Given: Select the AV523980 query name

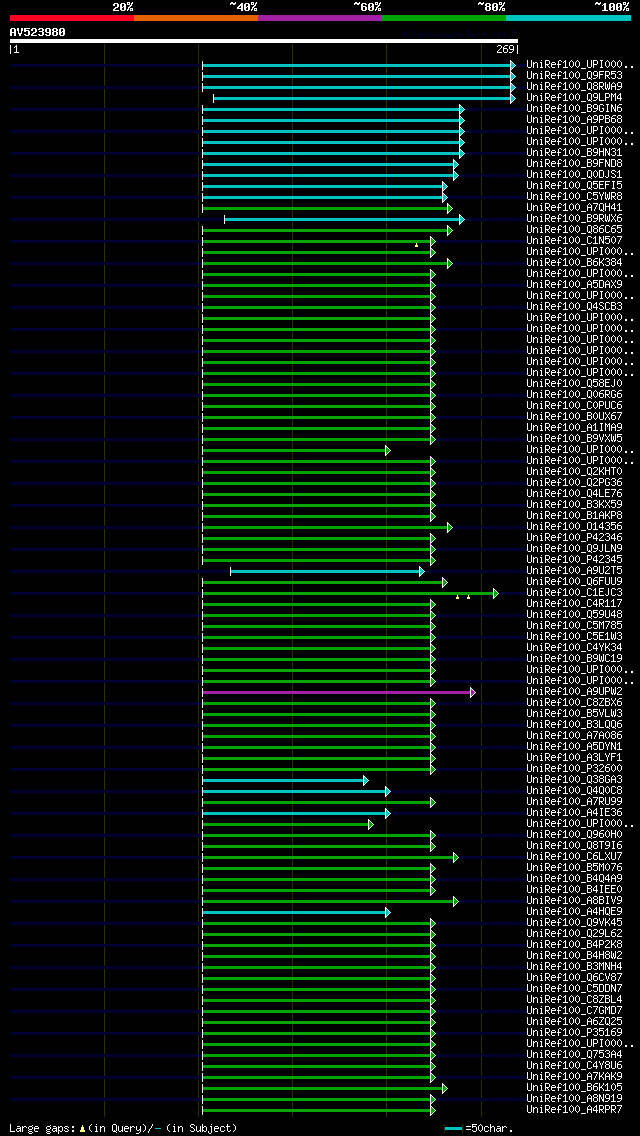Looking at the screenshot, I should pyautogui.click(x=38, y=32).
